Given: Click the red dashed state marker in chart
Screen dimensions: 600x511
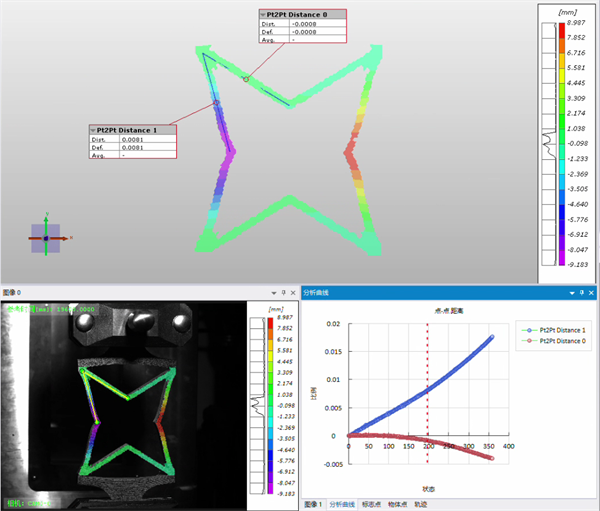Looking at the screenshot, I should [x=427, y=393].
